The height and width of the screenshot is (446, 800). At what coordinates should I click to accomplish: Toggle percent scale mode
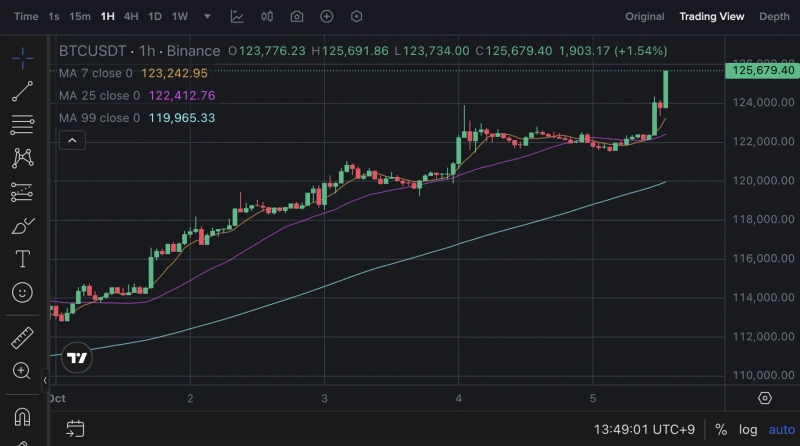pos(720,430)
